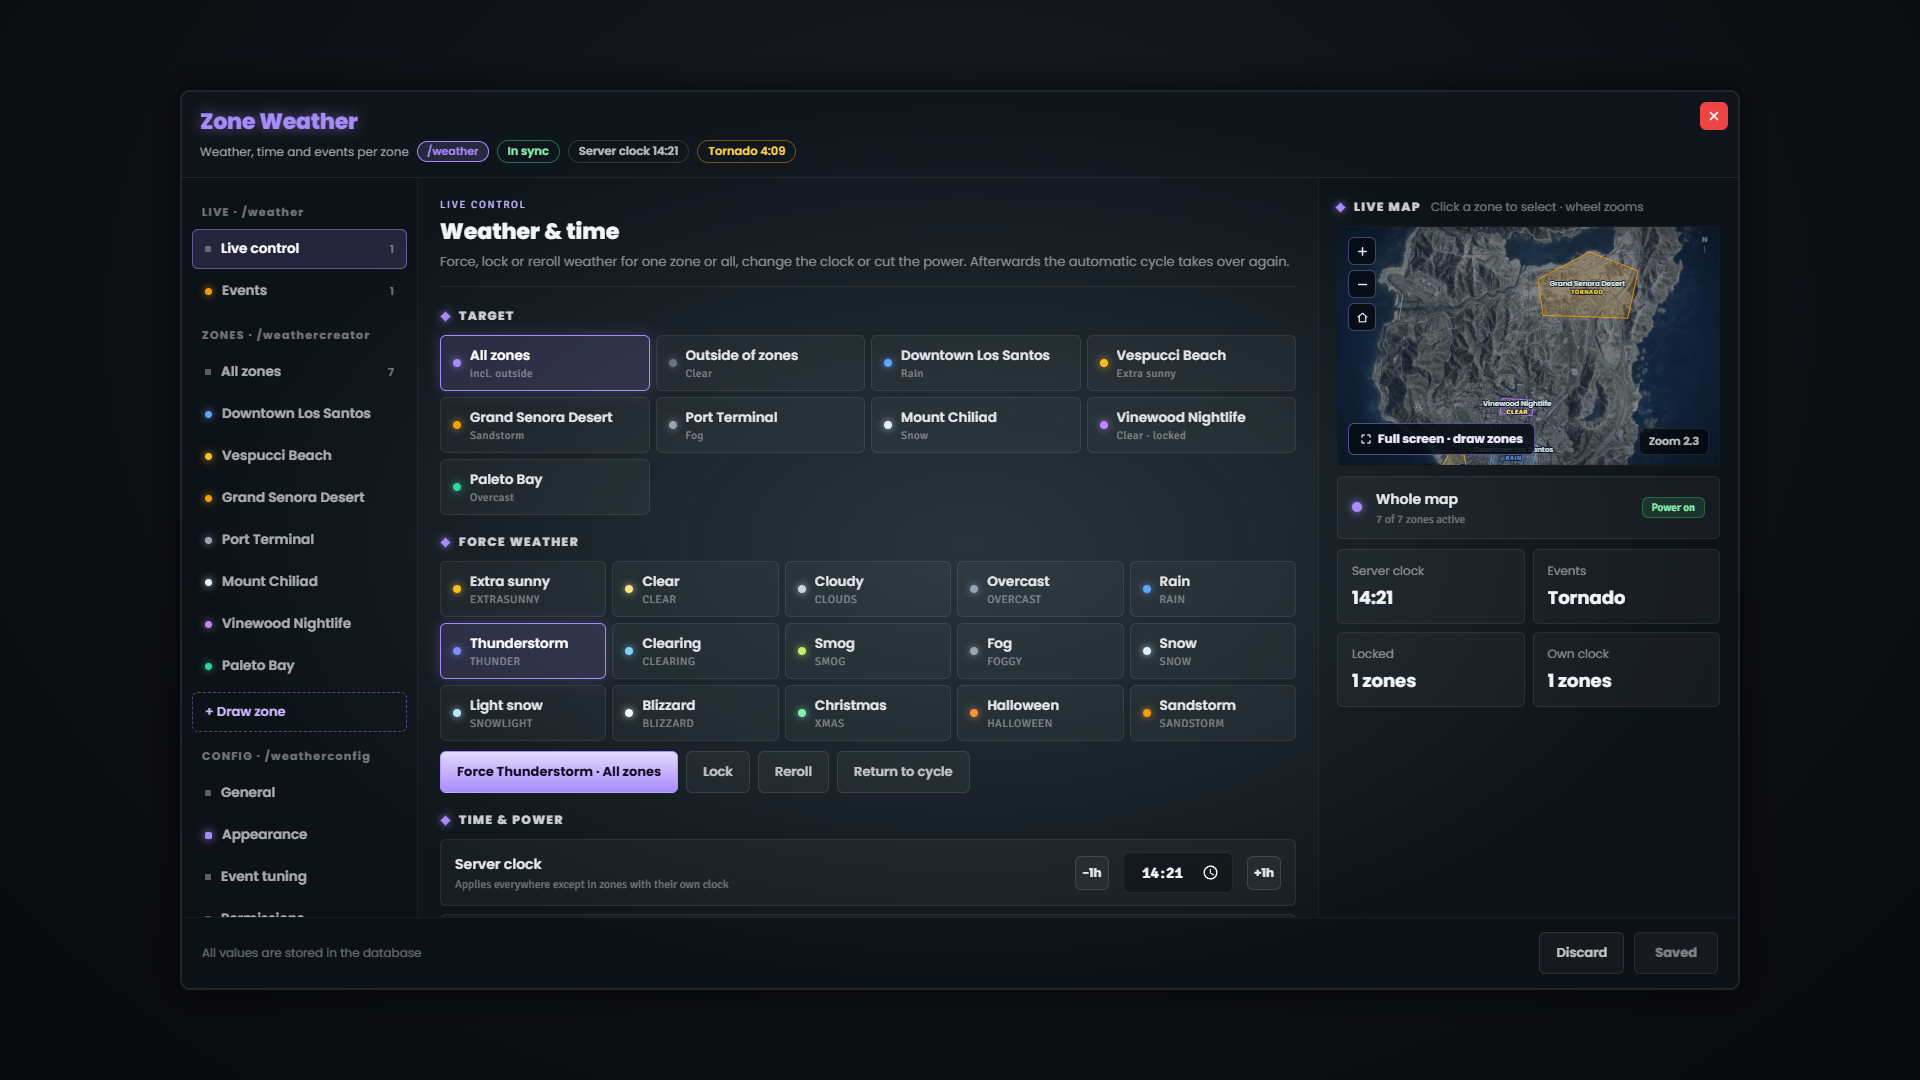Open Mount Chiliad in sidebar

tap(299, 582)
